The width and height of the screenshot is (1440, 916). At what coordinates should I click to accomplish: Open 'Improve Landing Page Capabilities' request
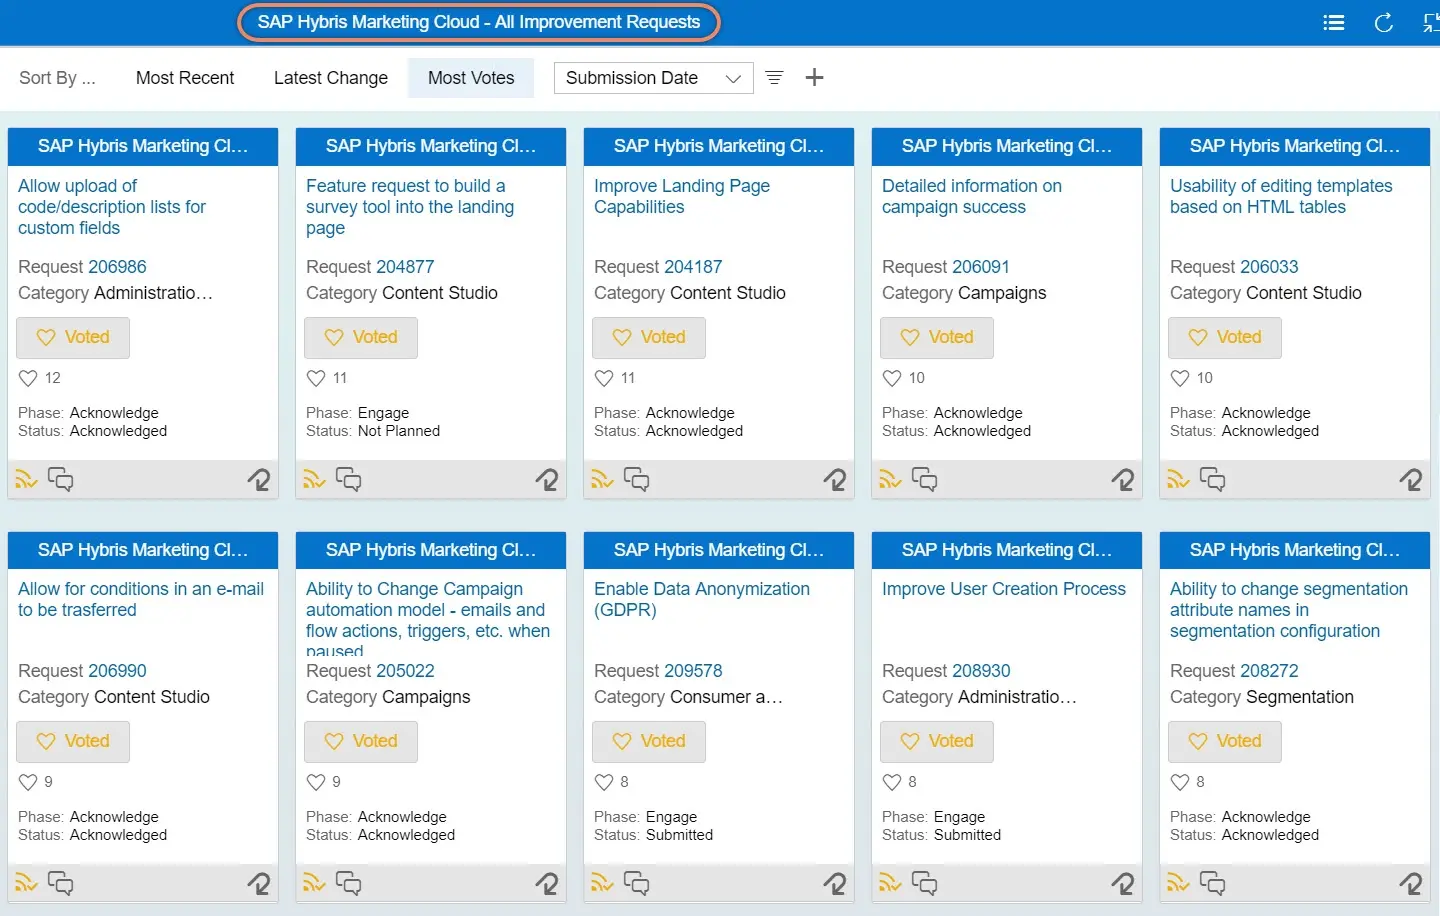pyautogui.click(x=682, y=197)
